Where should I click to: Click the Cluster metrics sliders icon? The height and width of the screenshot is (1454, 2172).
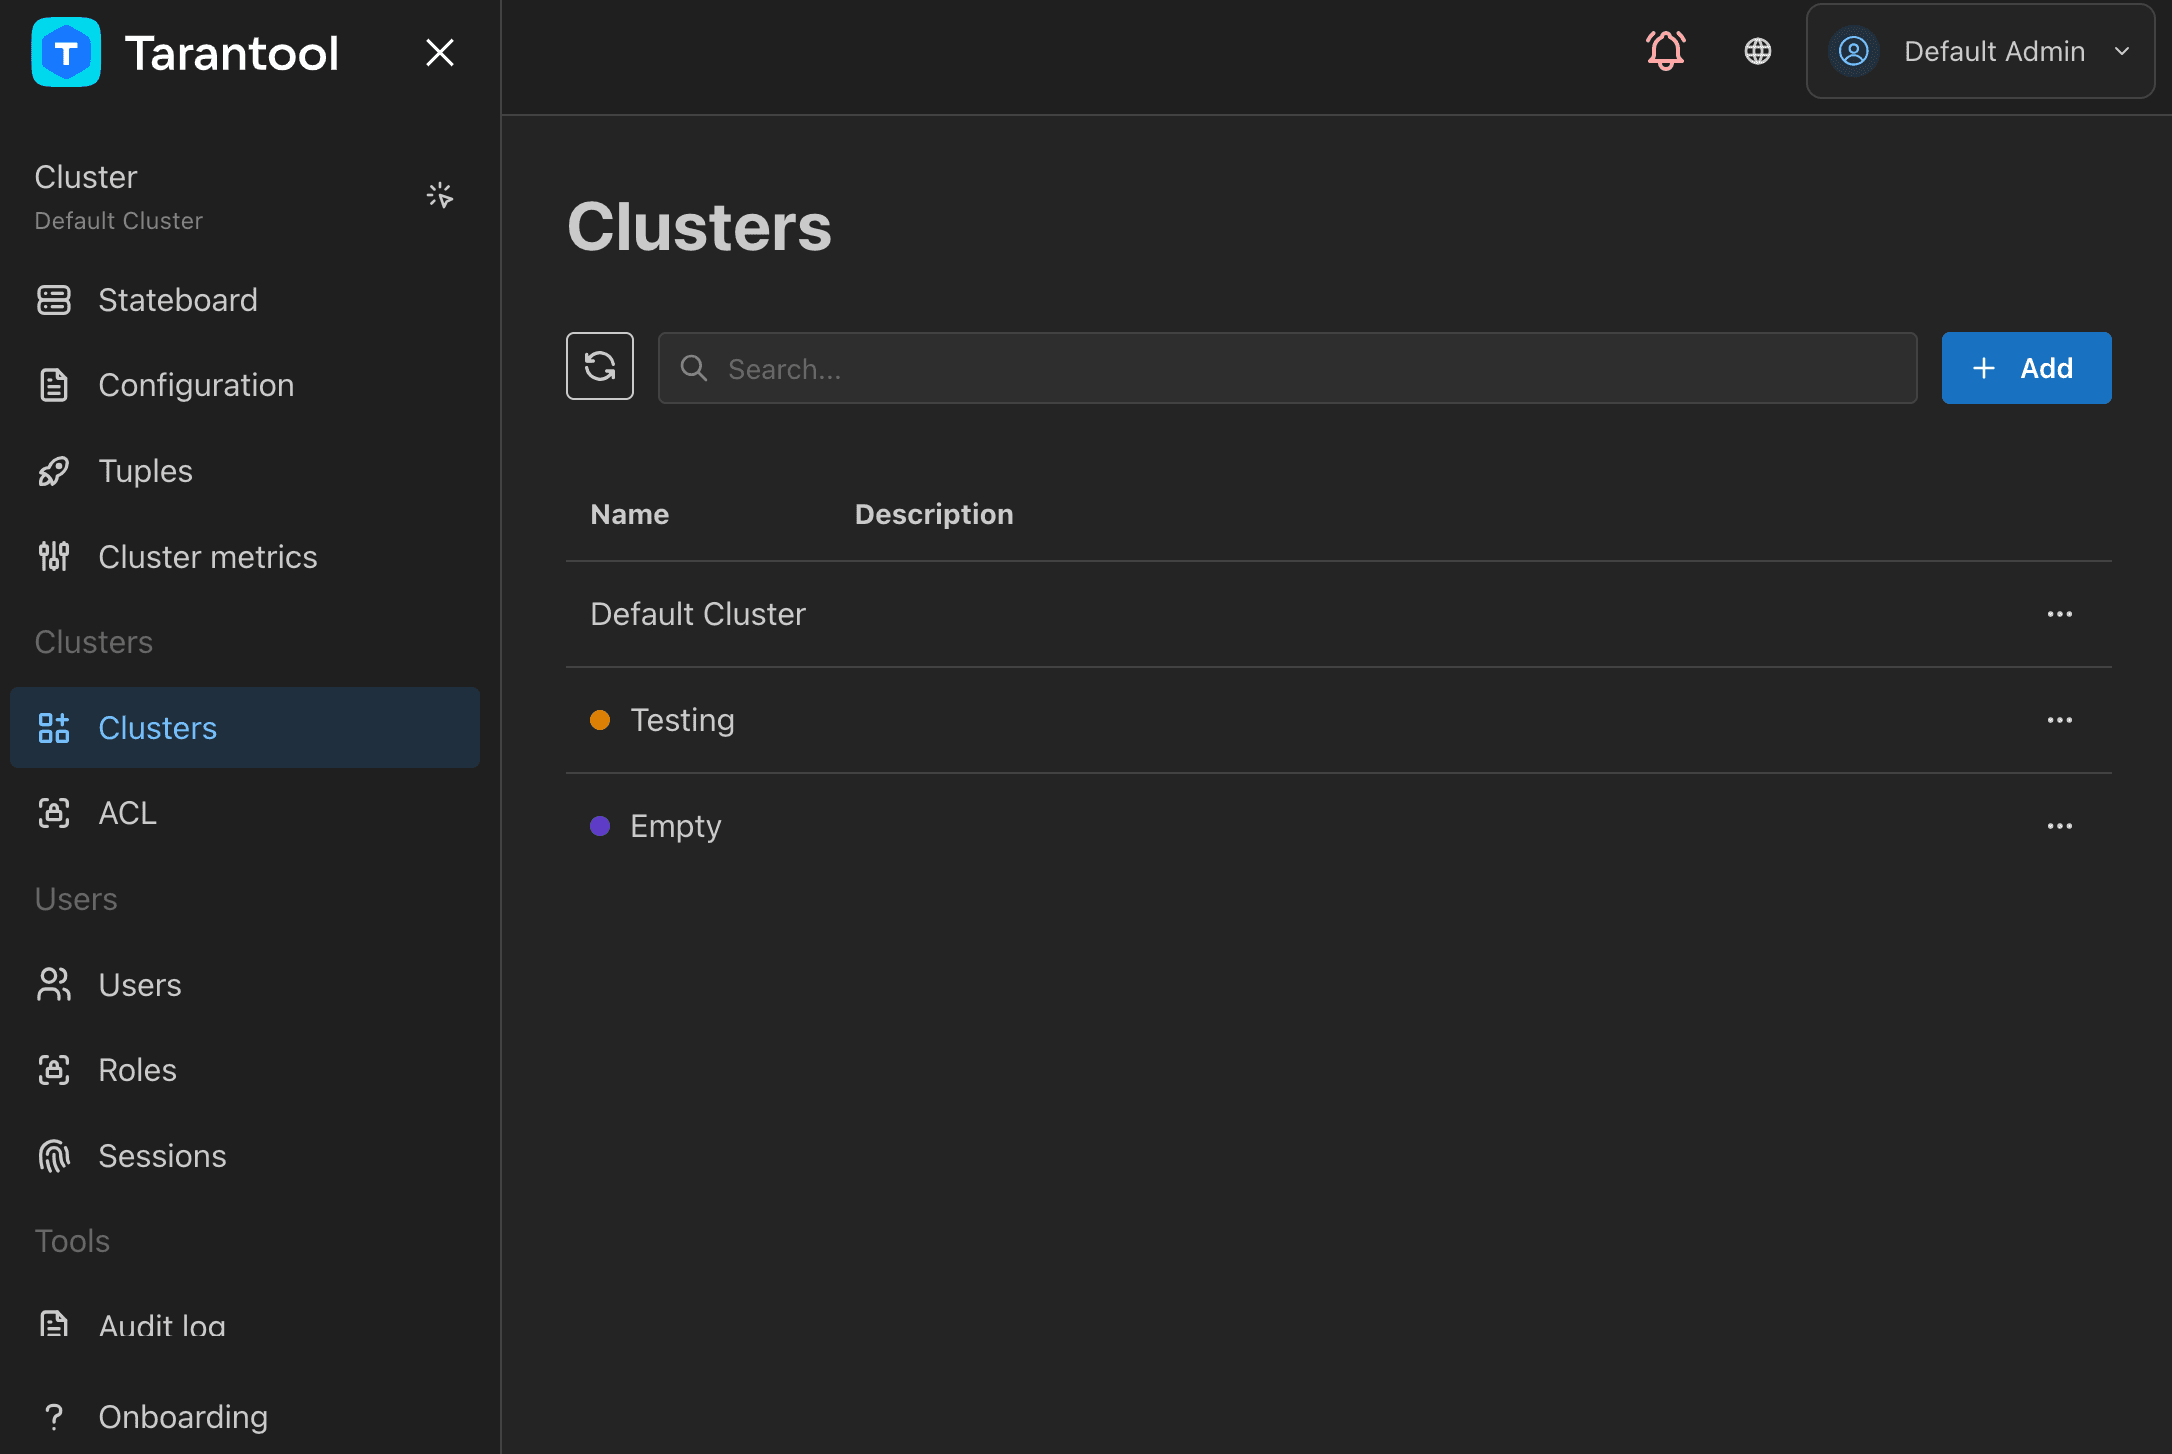54,557
